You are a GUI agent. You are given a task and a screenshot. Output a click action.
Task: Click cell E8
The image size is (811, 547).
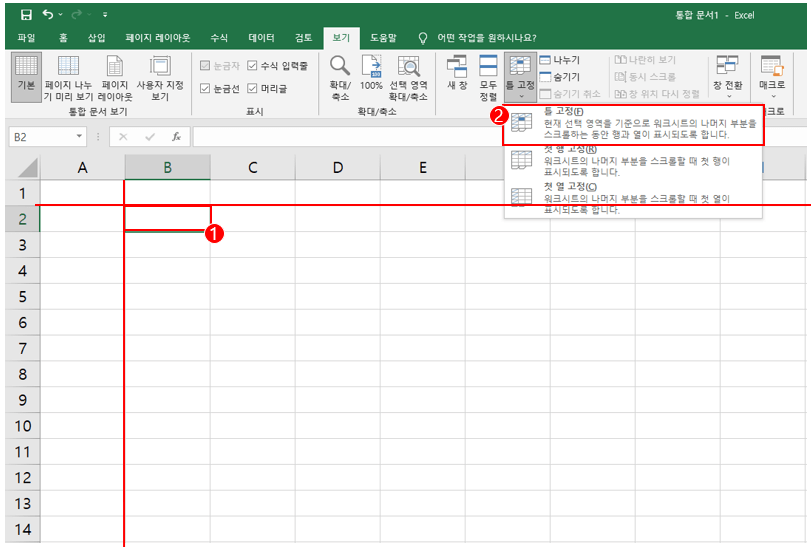[x=423, y=374]
